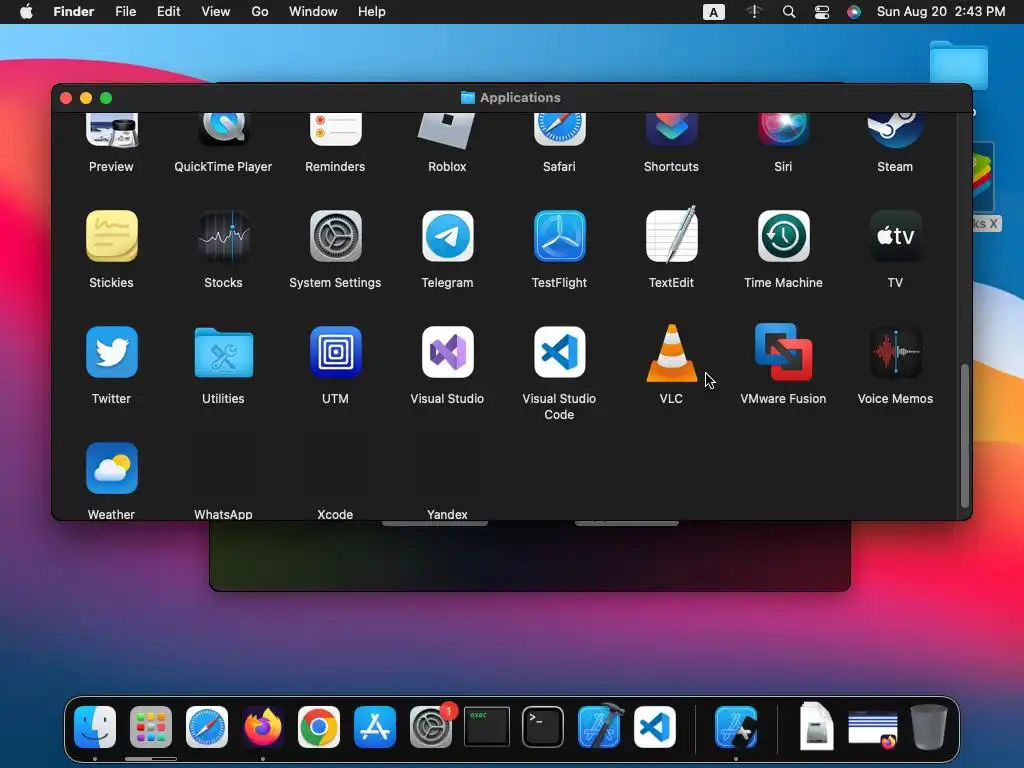Select the Yandex label
Viewport: 1024px width, 768px height.
coord(447,514)
